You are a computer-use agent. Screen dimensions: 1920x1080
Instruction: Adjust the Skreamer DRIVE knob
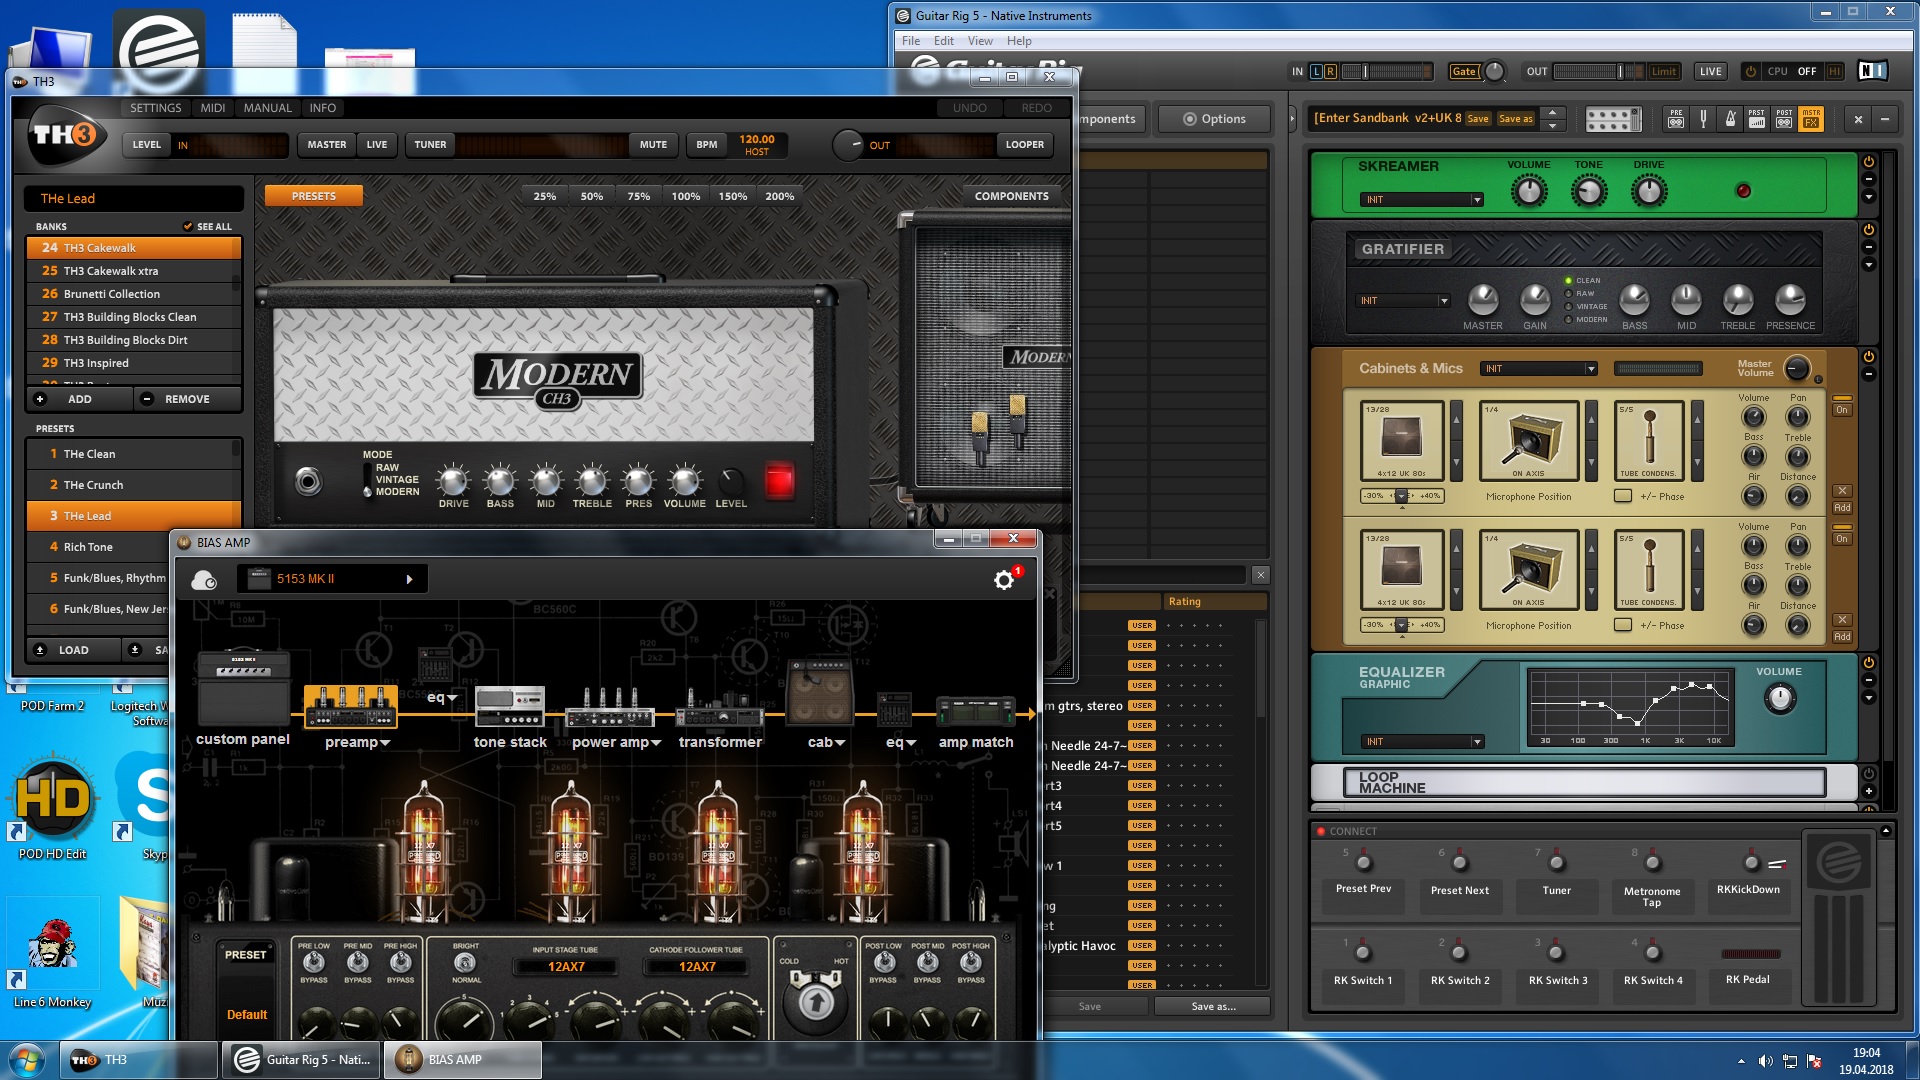pos(1648,190)
